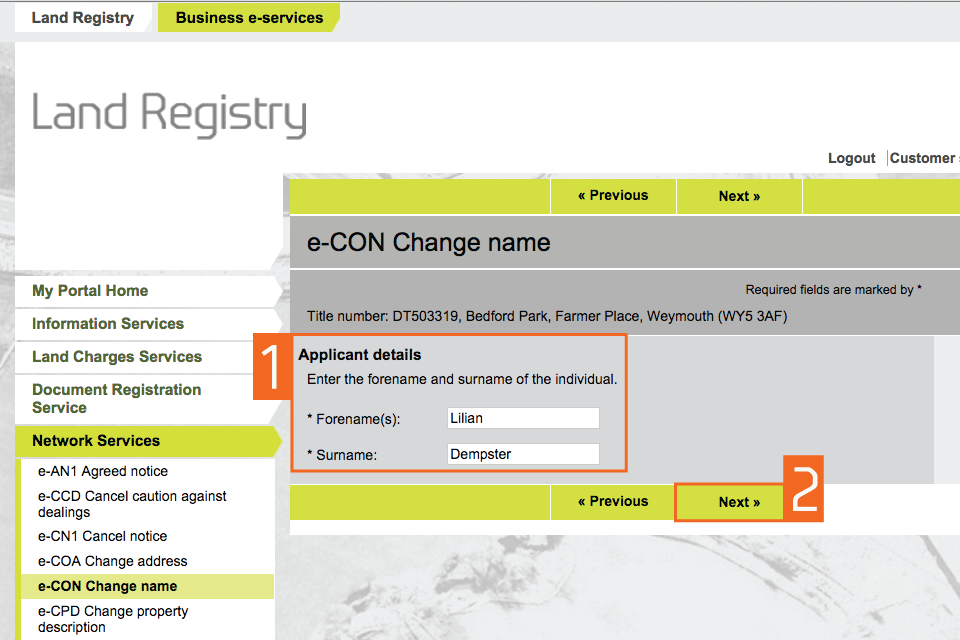Screen dimensions: 960x640
Task: Click the e-CON Change name page heading
Action: (x=429, y=243)
